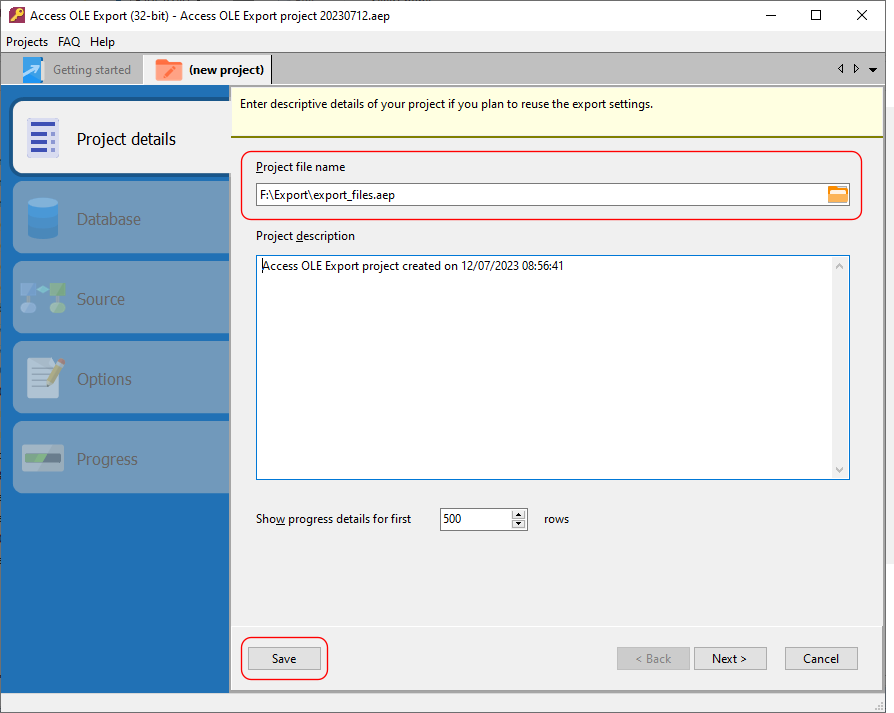Increase rows value with up spinner arrow
This screenshot has height=713, width=894.
pos(518,515)
